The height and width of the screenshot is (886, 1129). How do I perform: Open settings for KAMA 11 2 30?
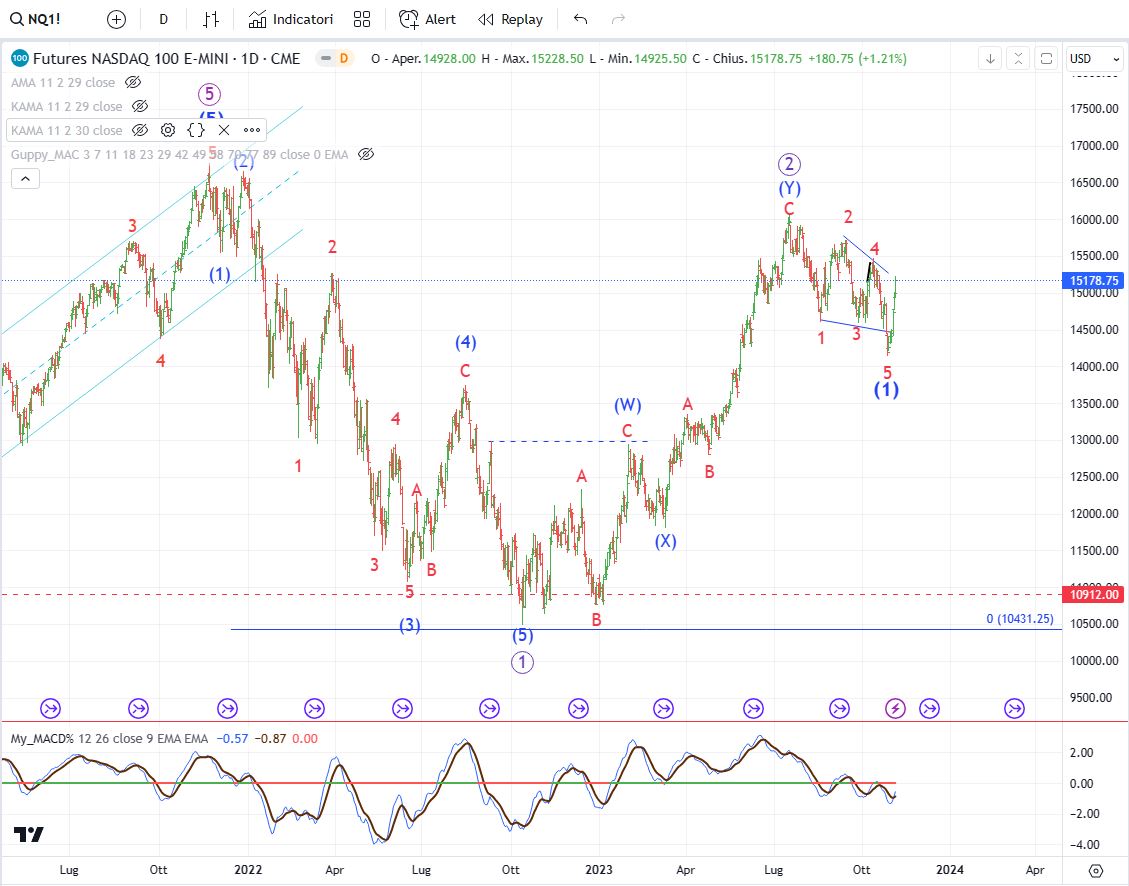point(168,130)
